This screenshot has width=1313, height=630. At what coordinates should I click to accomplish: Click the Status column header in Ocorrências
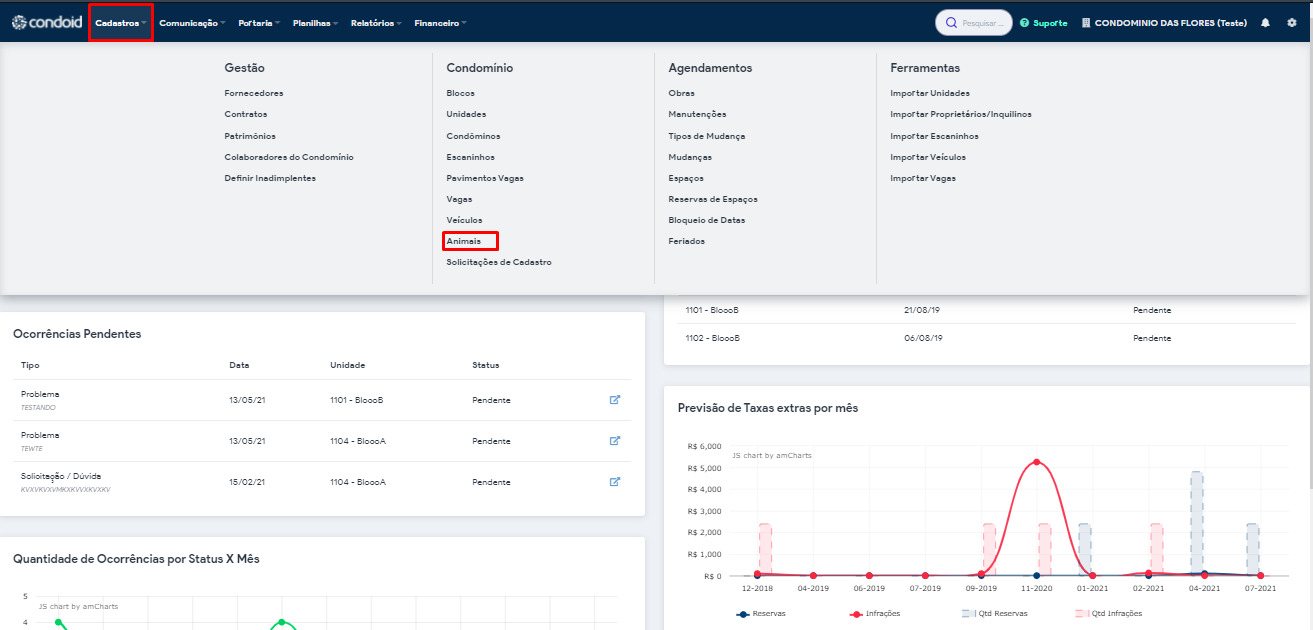(485, 365)
